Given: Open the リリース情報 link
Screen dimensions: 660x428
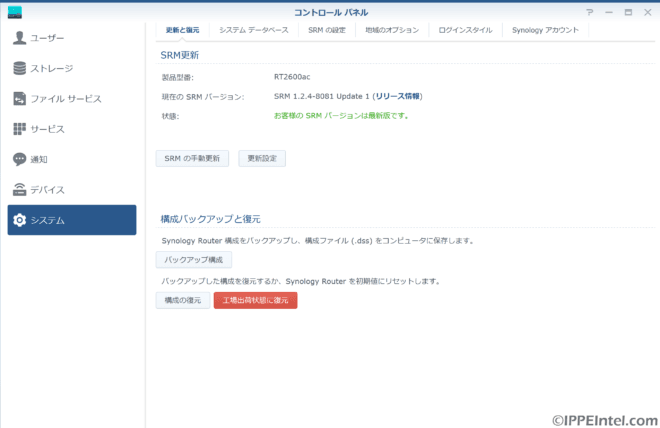Looking at the screenshot, I should pos(398,96).
